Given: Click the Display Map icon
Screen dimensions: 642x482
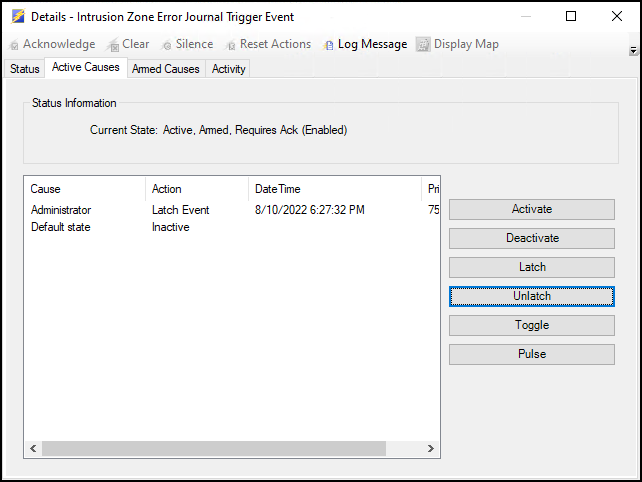Looking at the screenshot, I should [423, 44].
